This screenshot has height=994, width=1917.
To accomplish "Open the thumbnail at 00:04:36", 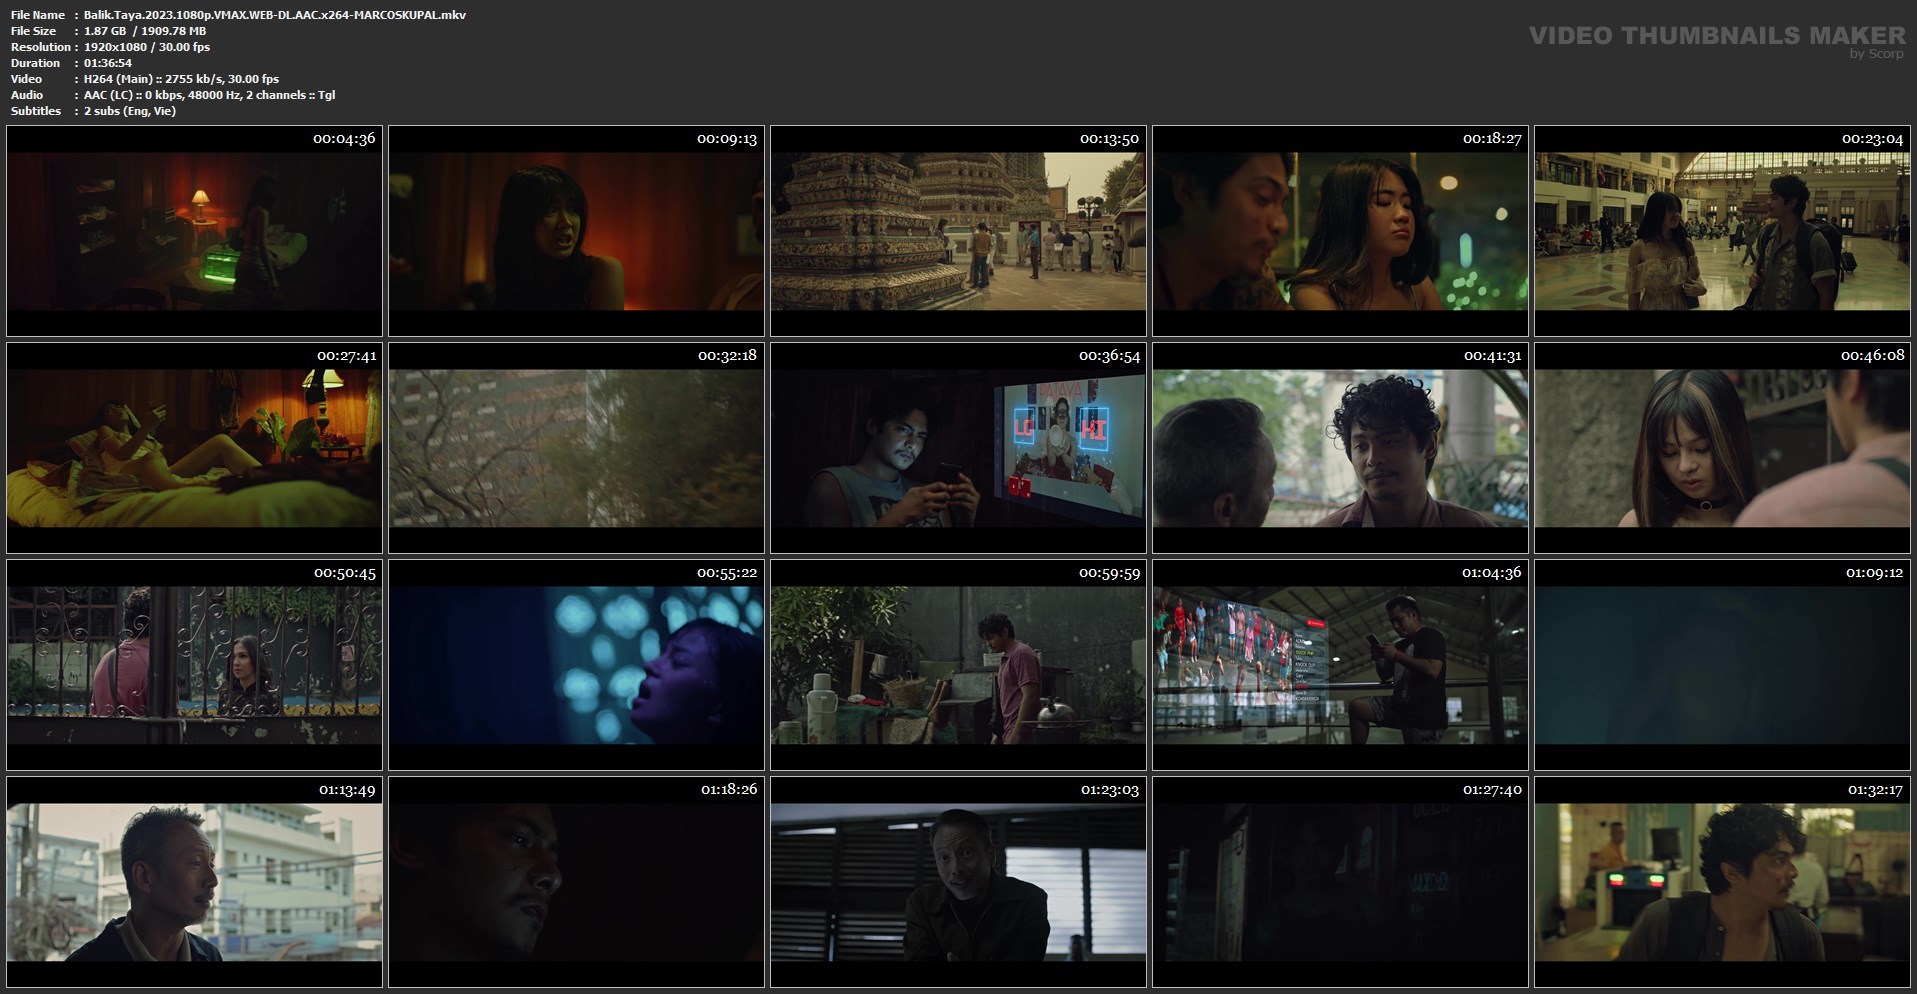I will click(194, 231).
